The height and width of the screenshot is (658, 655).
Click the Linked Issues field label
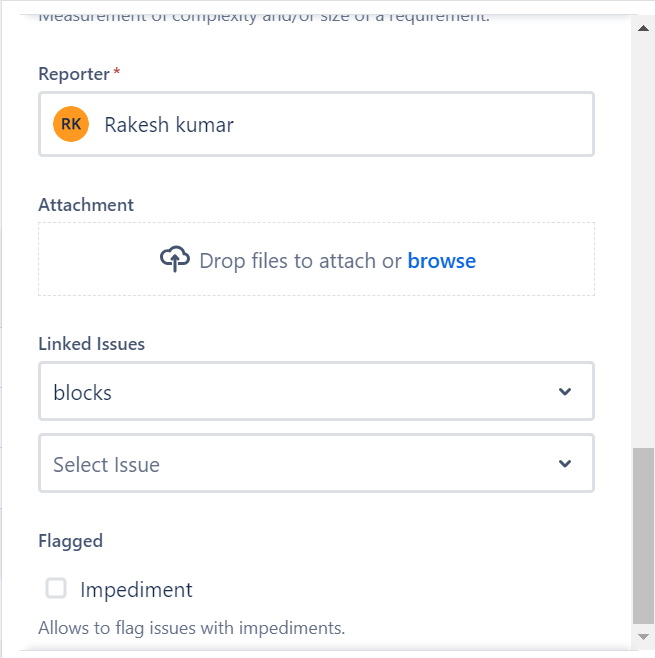coord(91,344)
